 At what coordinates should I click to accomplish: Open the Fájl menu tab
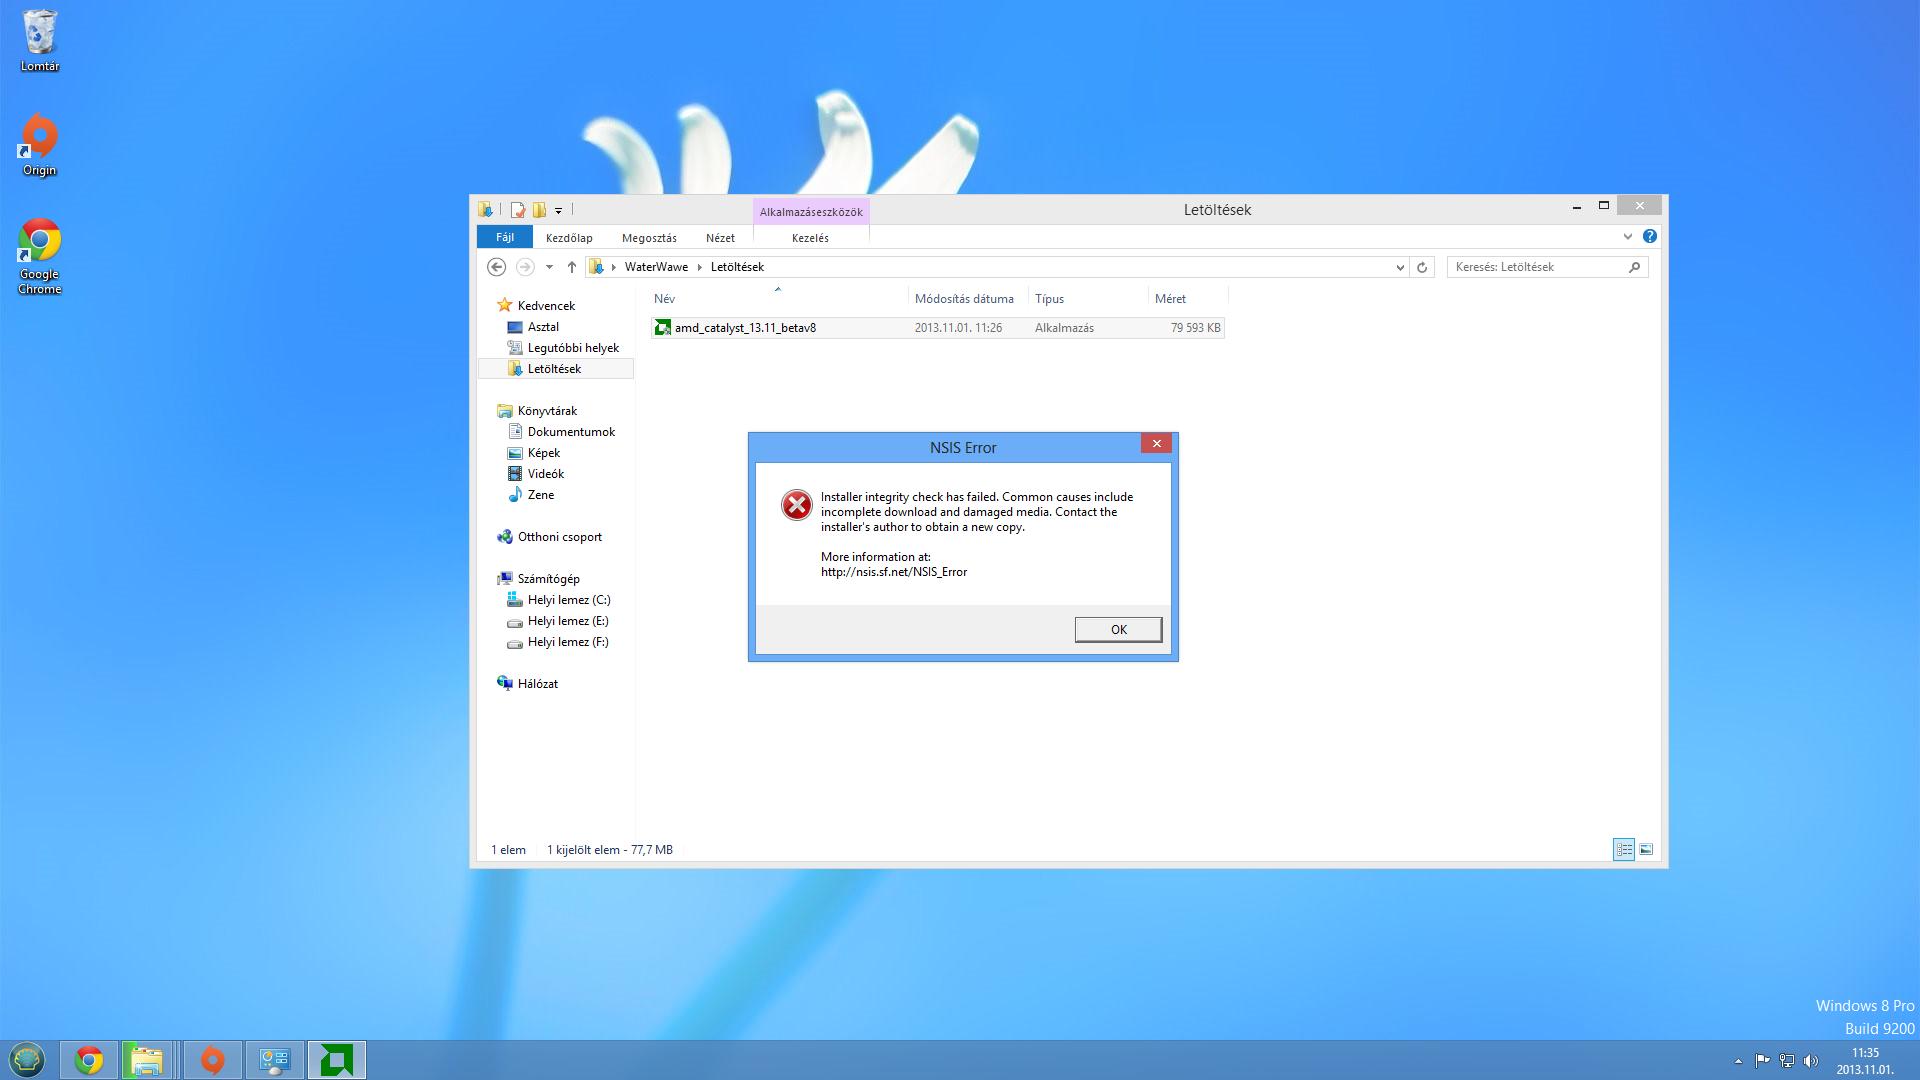(505, 237)
